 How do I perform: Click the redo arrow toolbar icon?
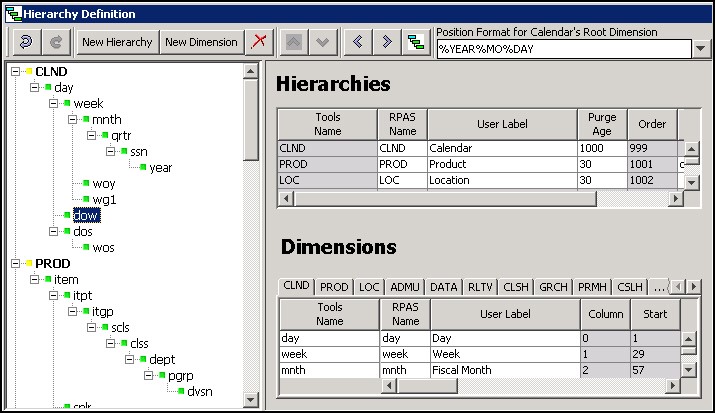pos(56,42)
